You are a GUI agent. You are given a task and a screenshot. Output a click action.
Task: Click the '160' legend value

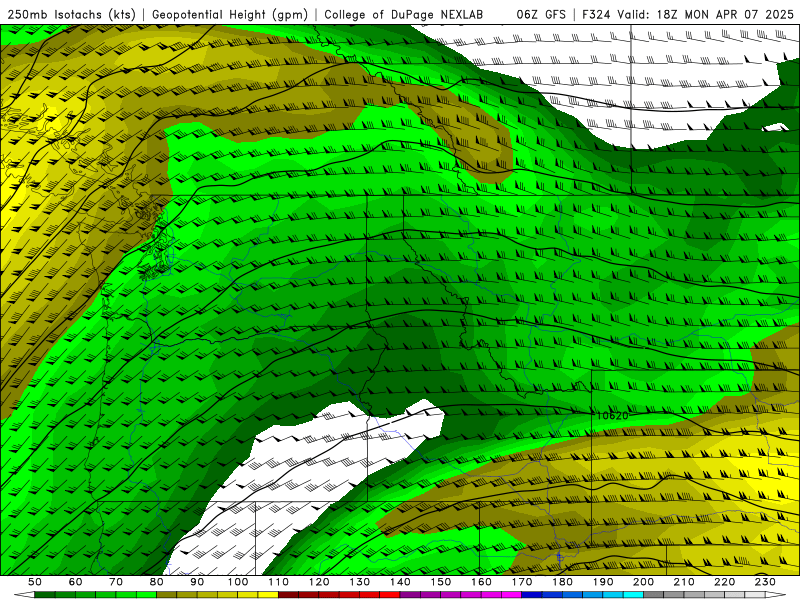click(481, 582)
